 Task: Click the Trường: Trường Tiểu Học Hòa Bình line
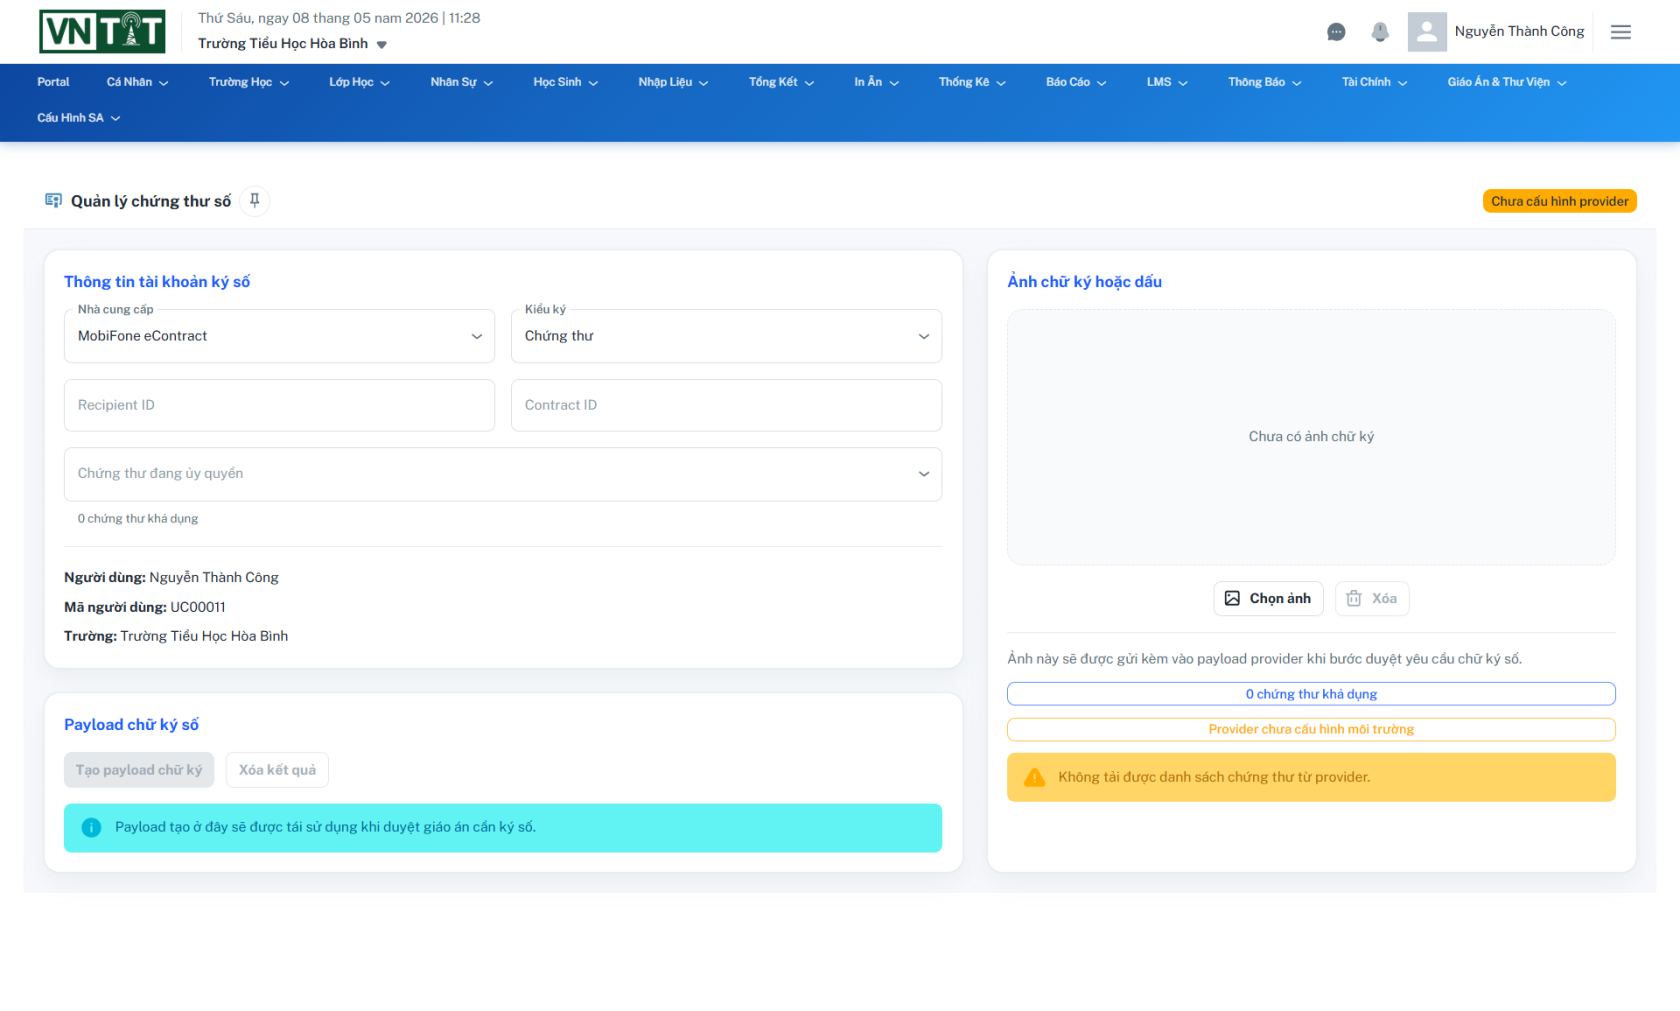click(176, 636)
